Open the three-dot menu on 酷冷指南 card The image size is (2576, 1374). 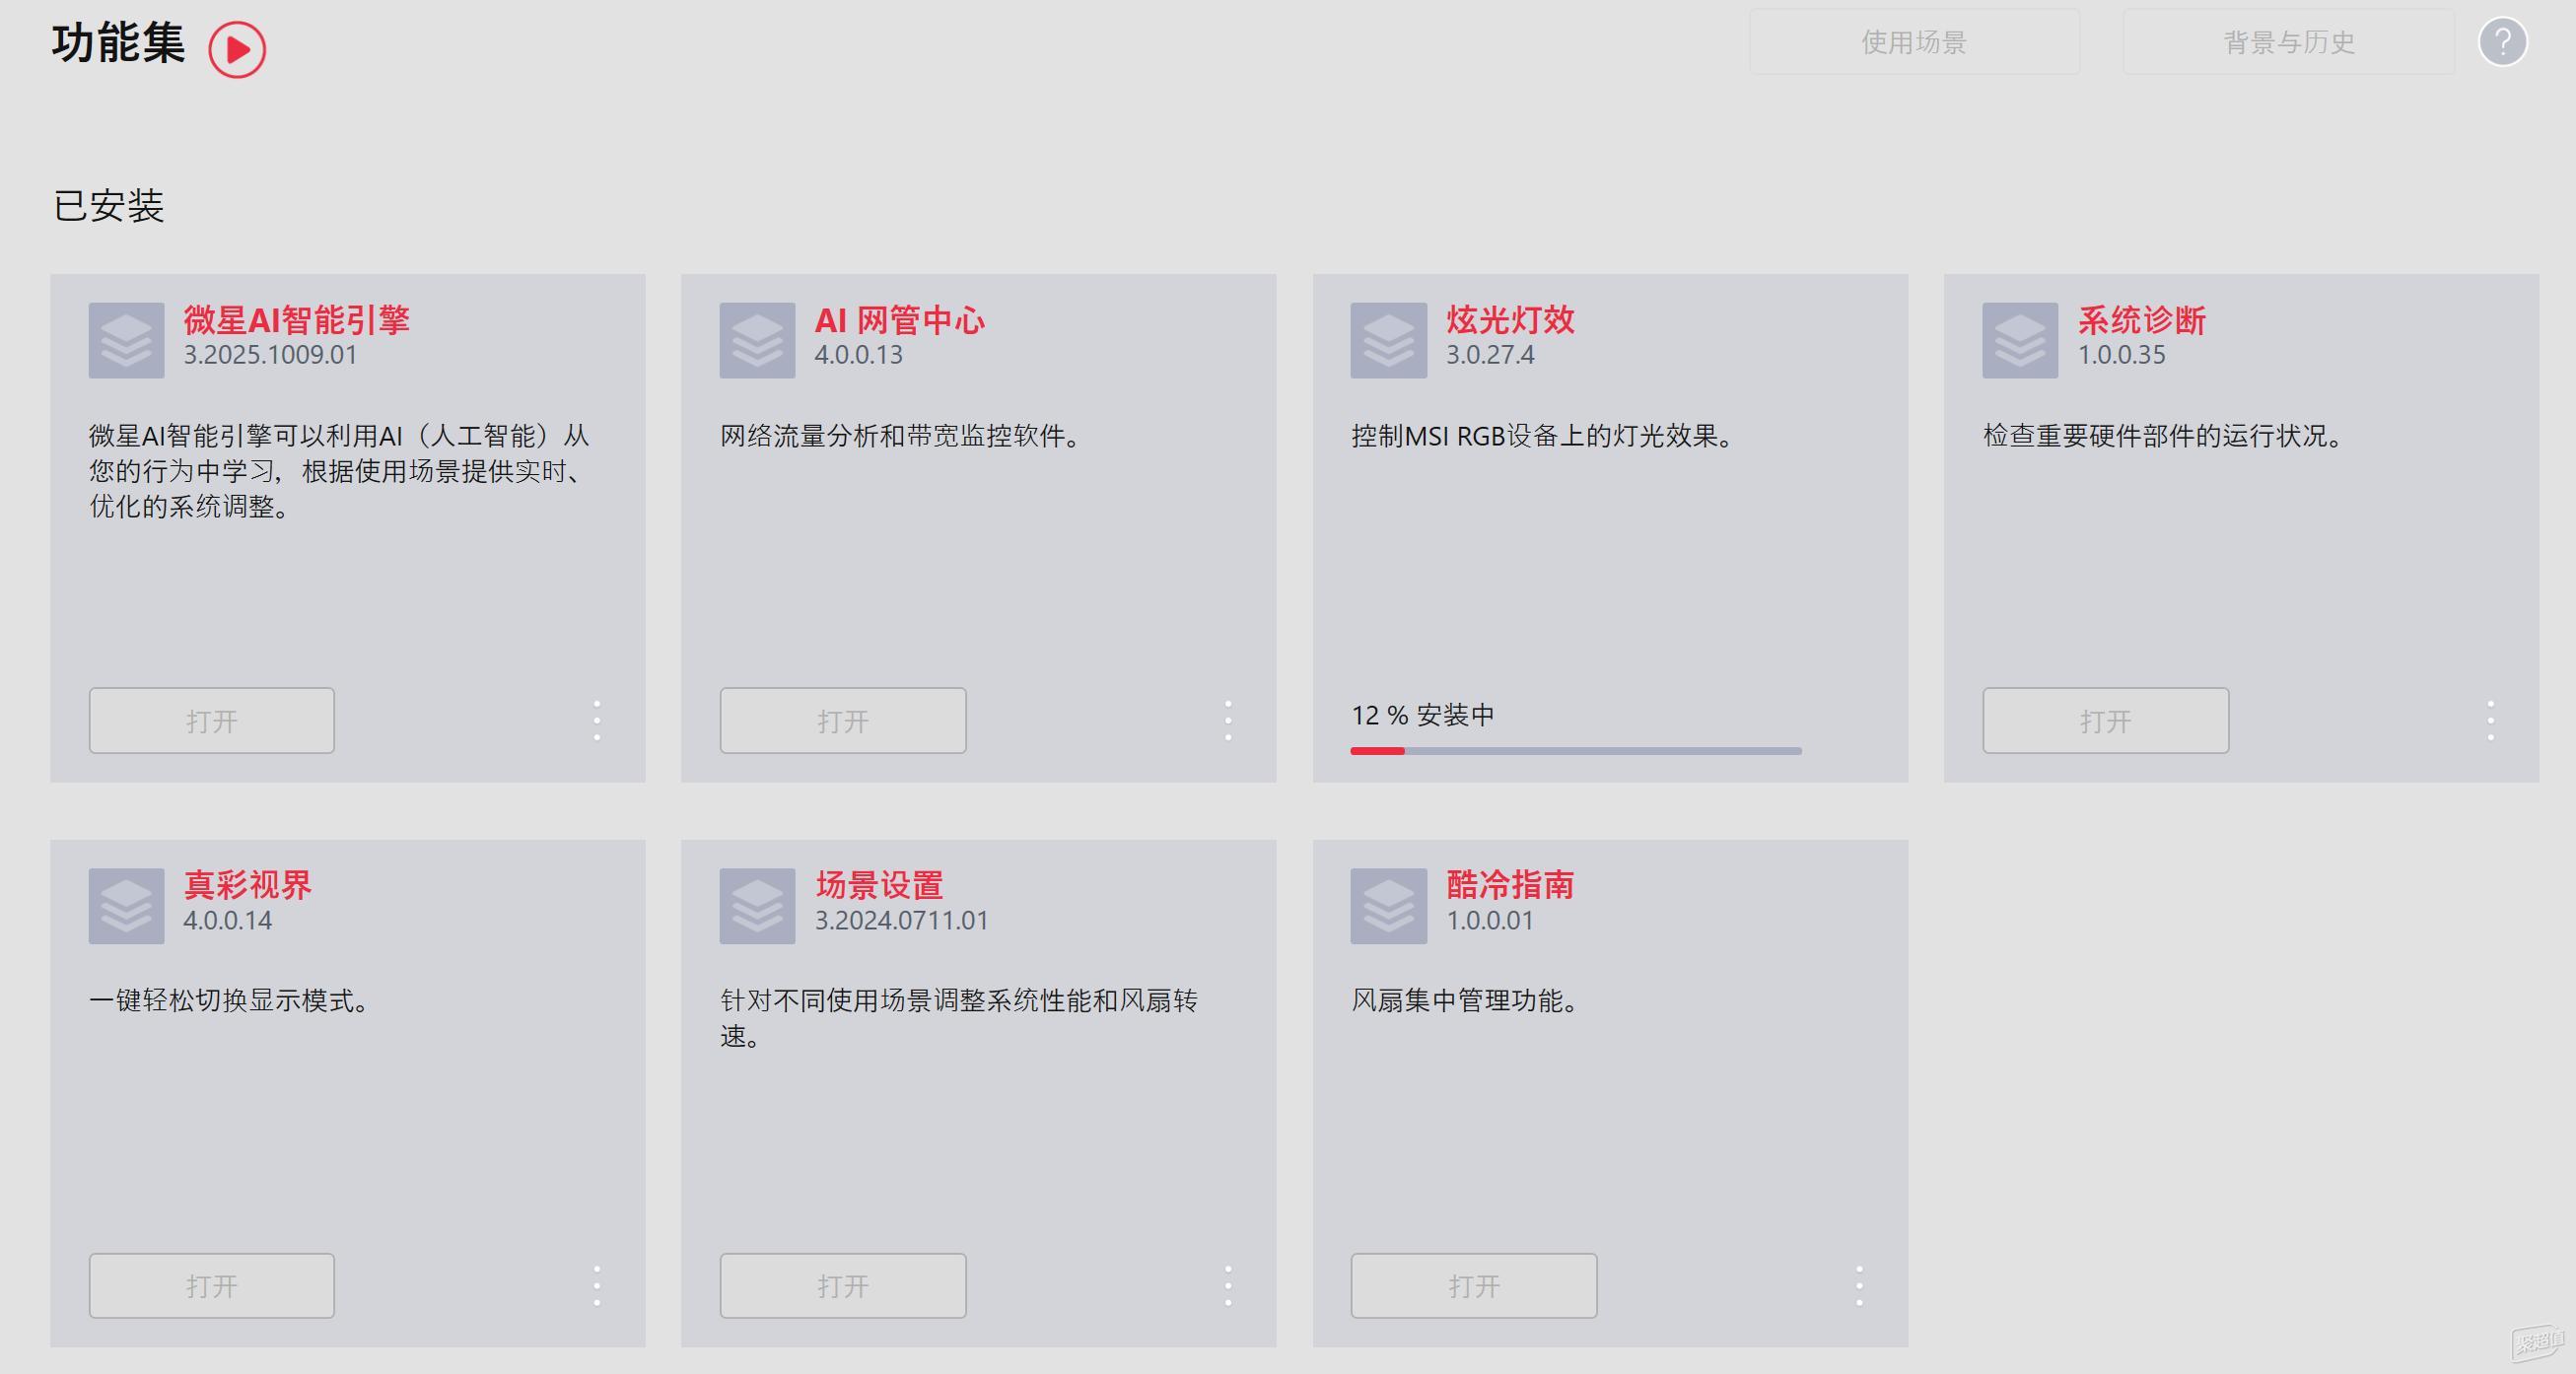coord(1859,1285)
